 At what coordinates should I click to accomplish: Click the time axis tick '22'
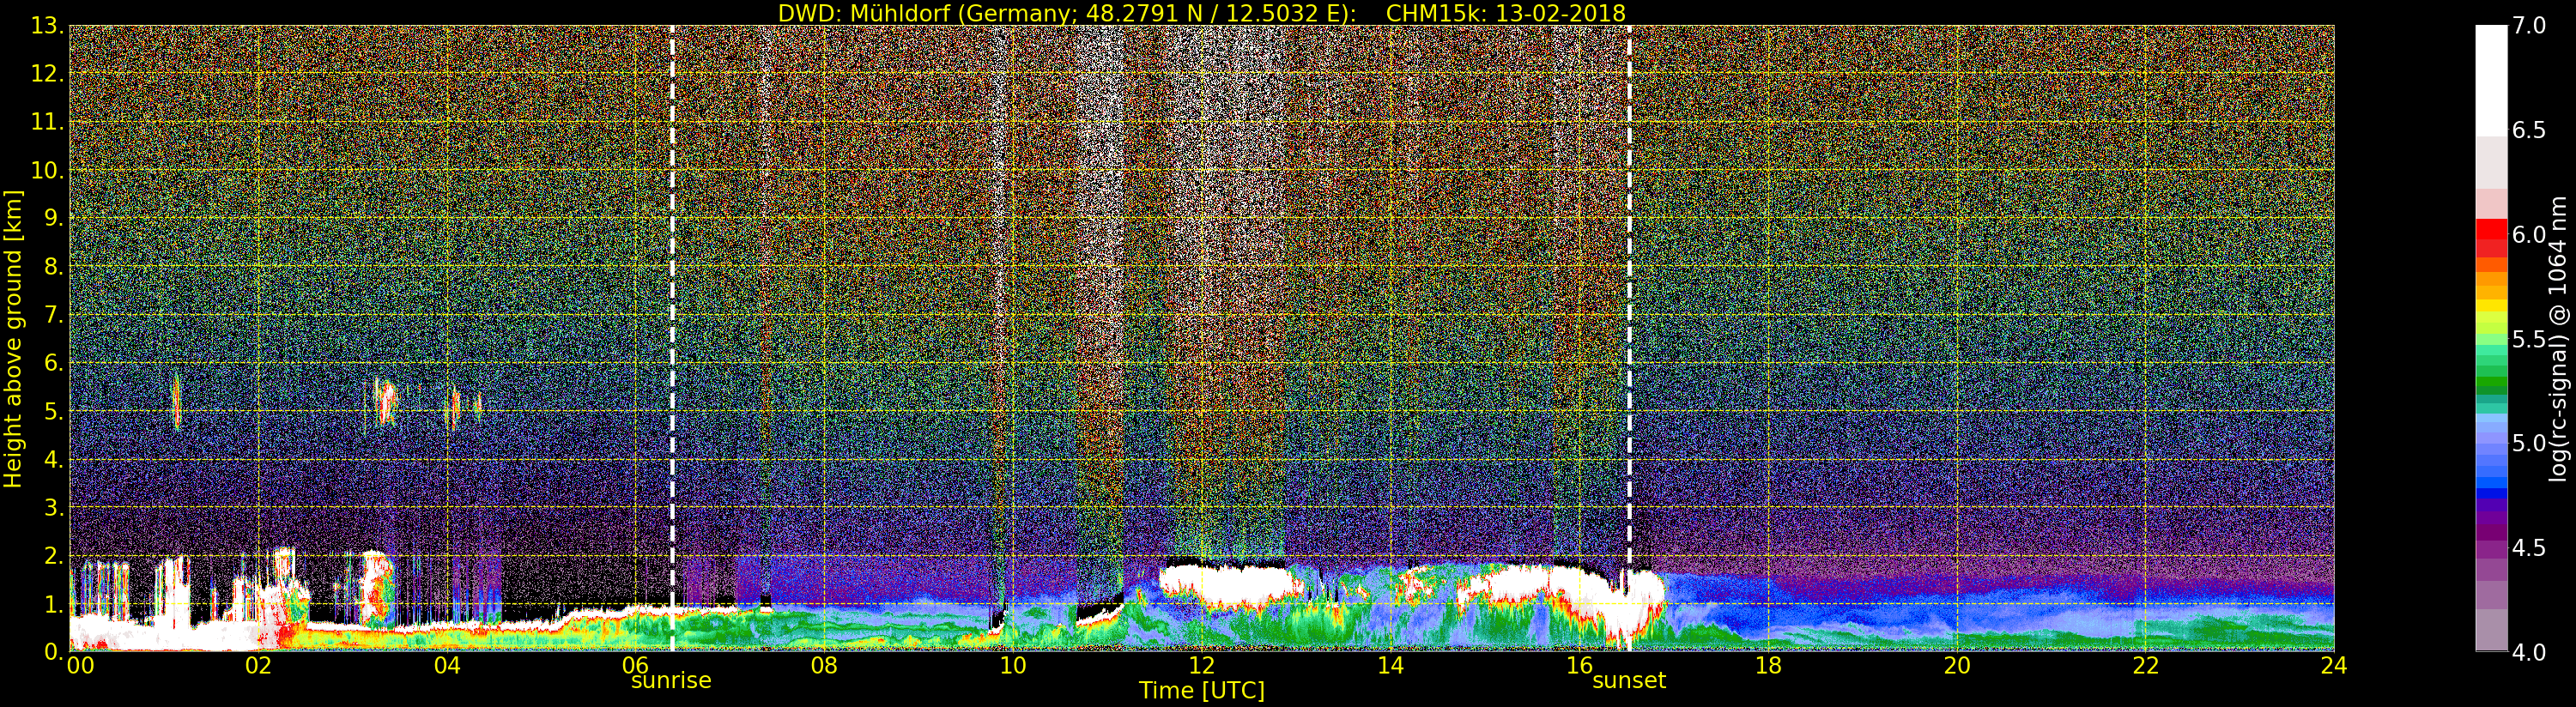2146,665
